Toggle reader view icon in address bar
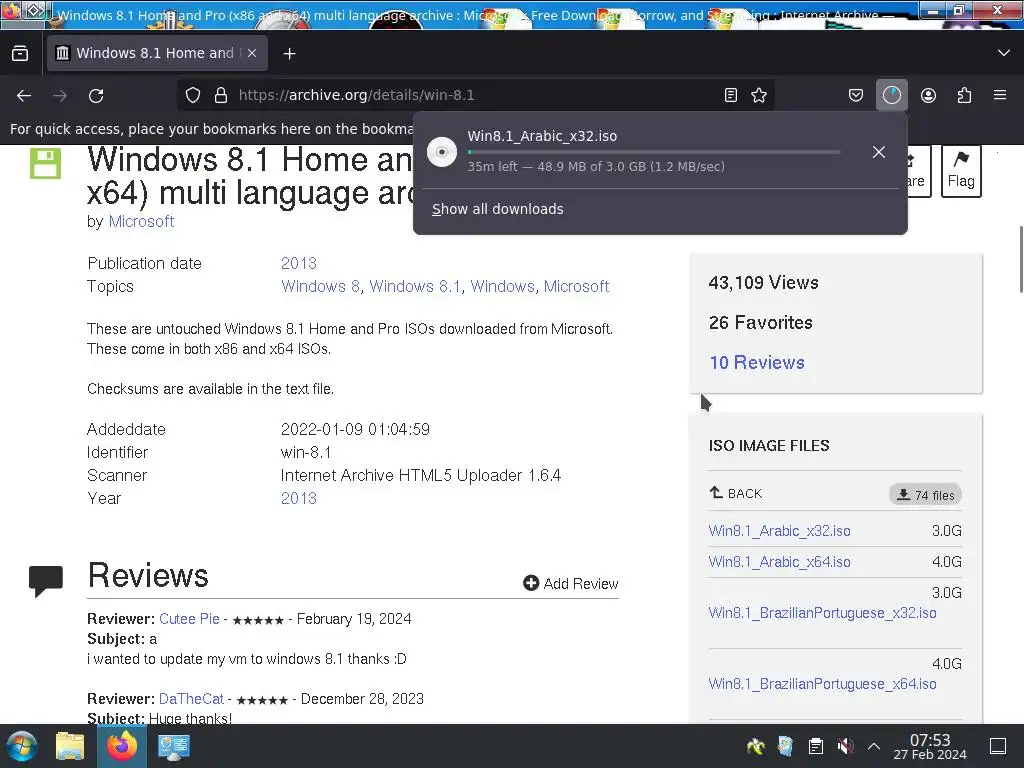1024x768 pixels. click(731, 95)
